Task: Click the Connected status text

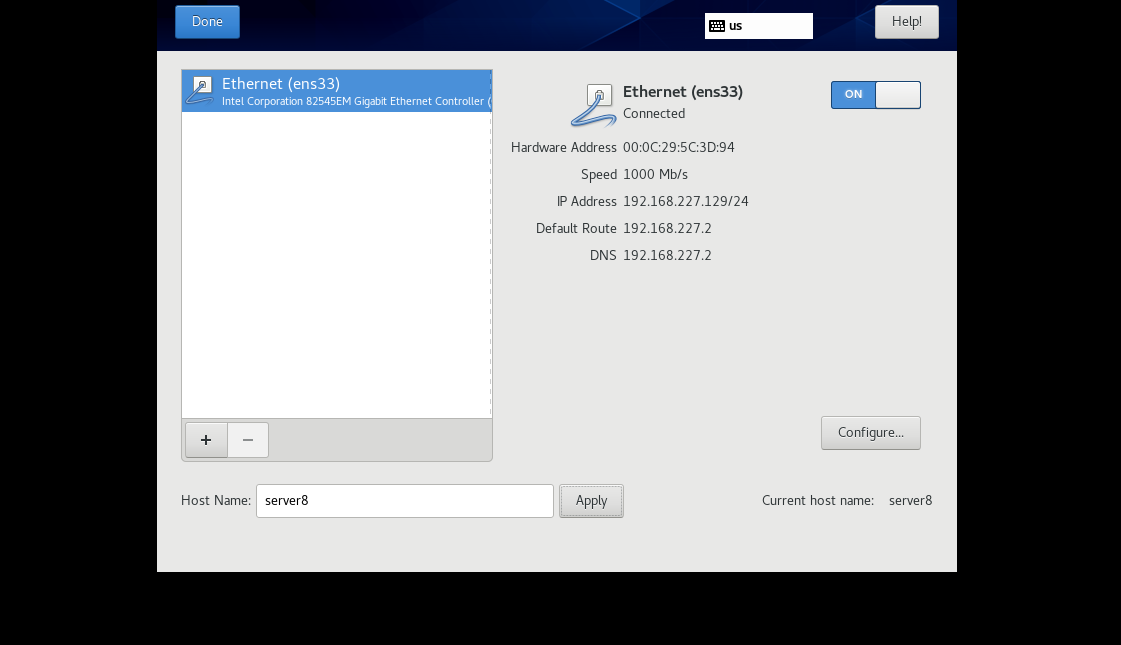Action: coord(654,114)
